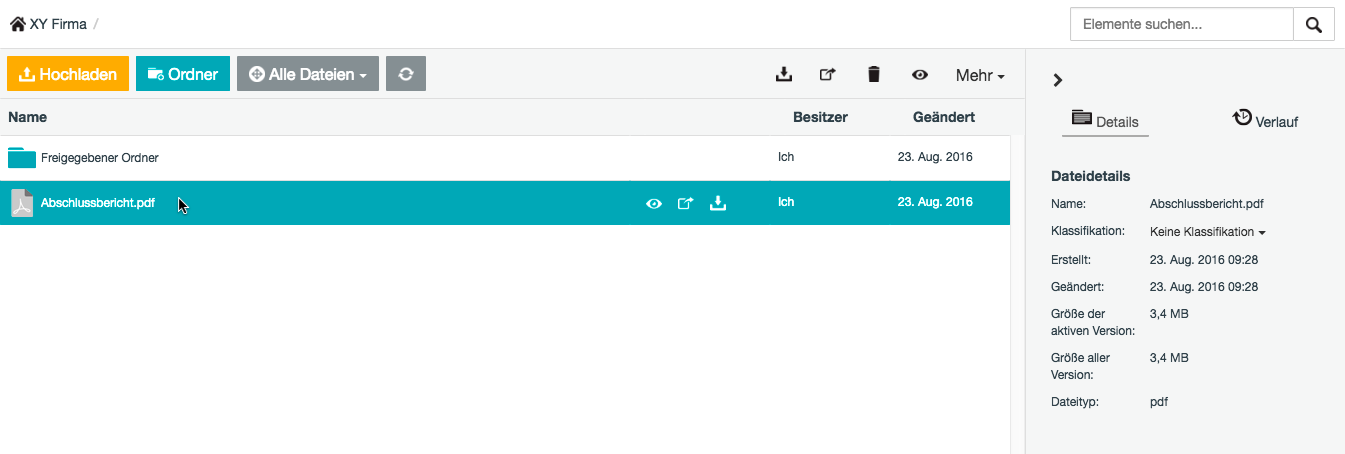Image resolution: width=1345 pixels, height=454 pixels.
Task: Click the teal folder icon of Freigegebener Ordner
Action: (x=22, y=157)
